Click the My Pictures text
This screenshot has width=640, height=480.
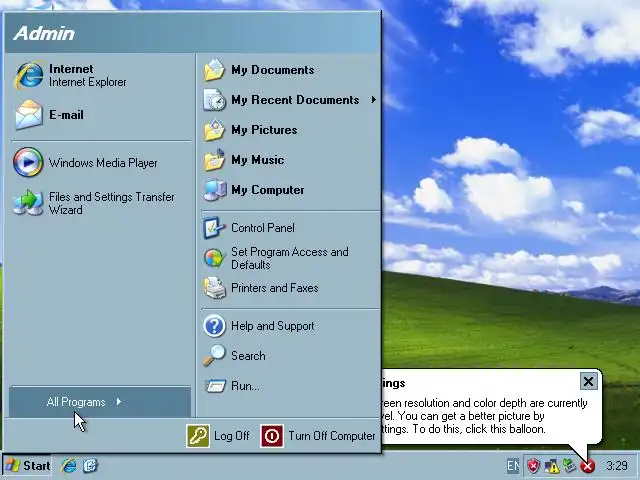[x=264, y=130]
